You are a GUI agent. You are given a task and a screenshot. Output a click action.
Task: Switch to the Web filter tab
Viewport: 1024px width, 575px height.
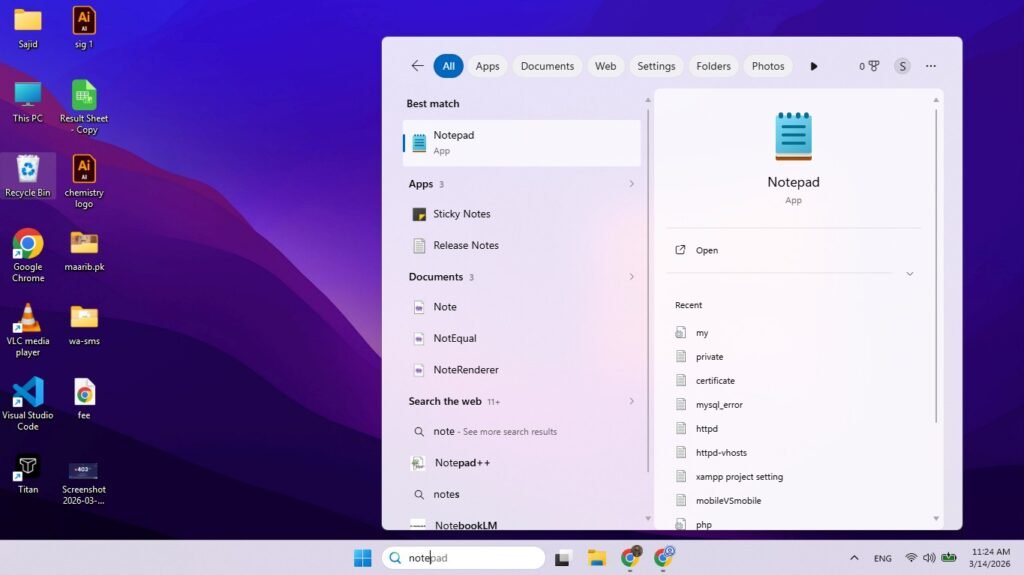pyautogui.click(x=605, y=66)
